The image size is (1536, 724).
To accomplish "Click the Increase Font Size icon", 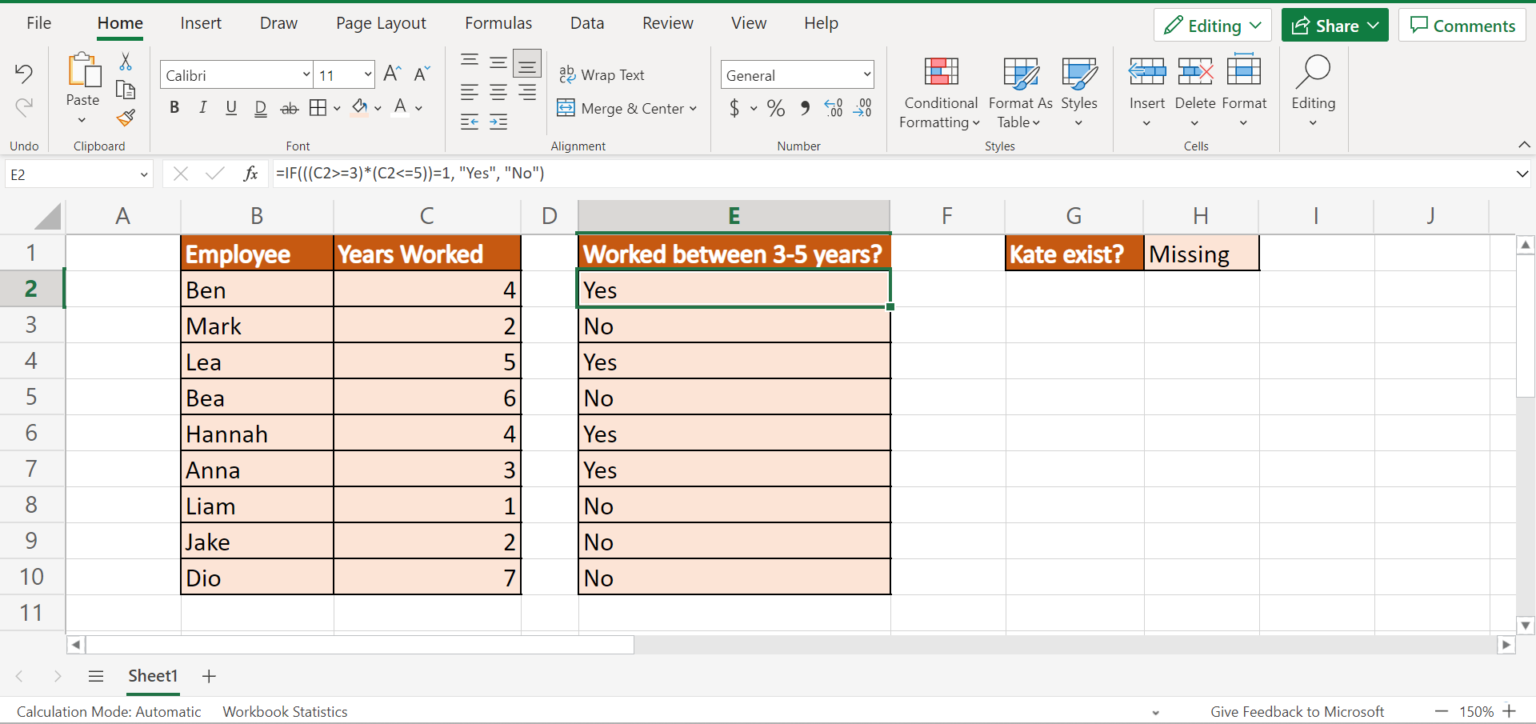I will tap(393, 74).
